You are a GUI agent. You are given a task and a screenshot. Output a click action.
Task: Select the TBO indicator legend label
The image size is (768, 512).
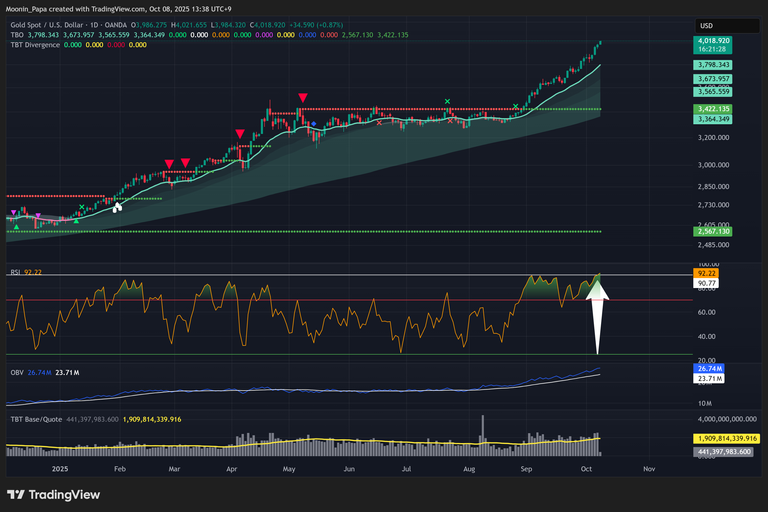(x=18, y=33)
